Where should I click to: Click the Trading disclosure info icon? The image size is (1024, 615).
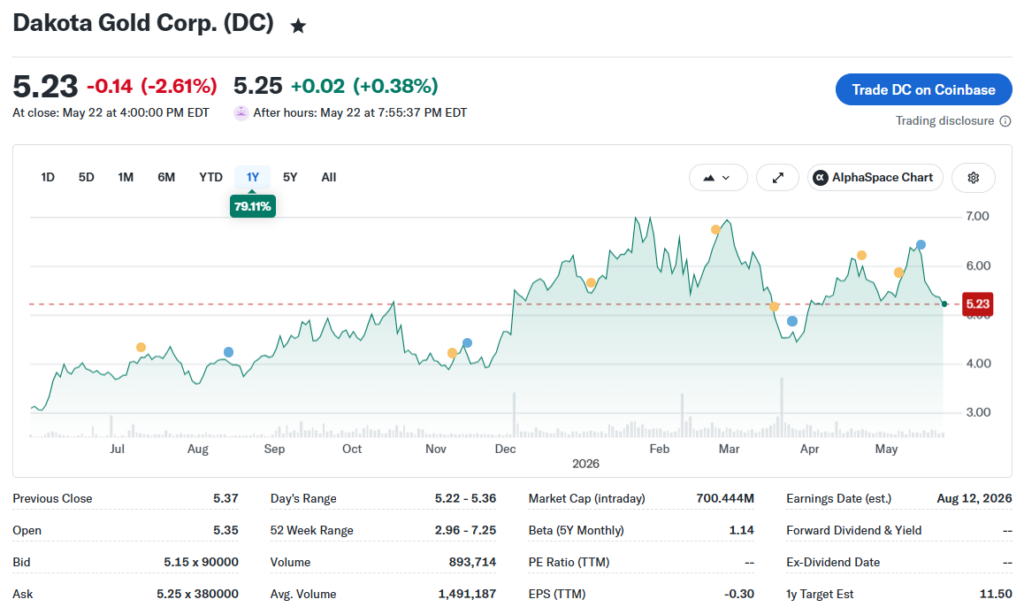coord(1006,121)
